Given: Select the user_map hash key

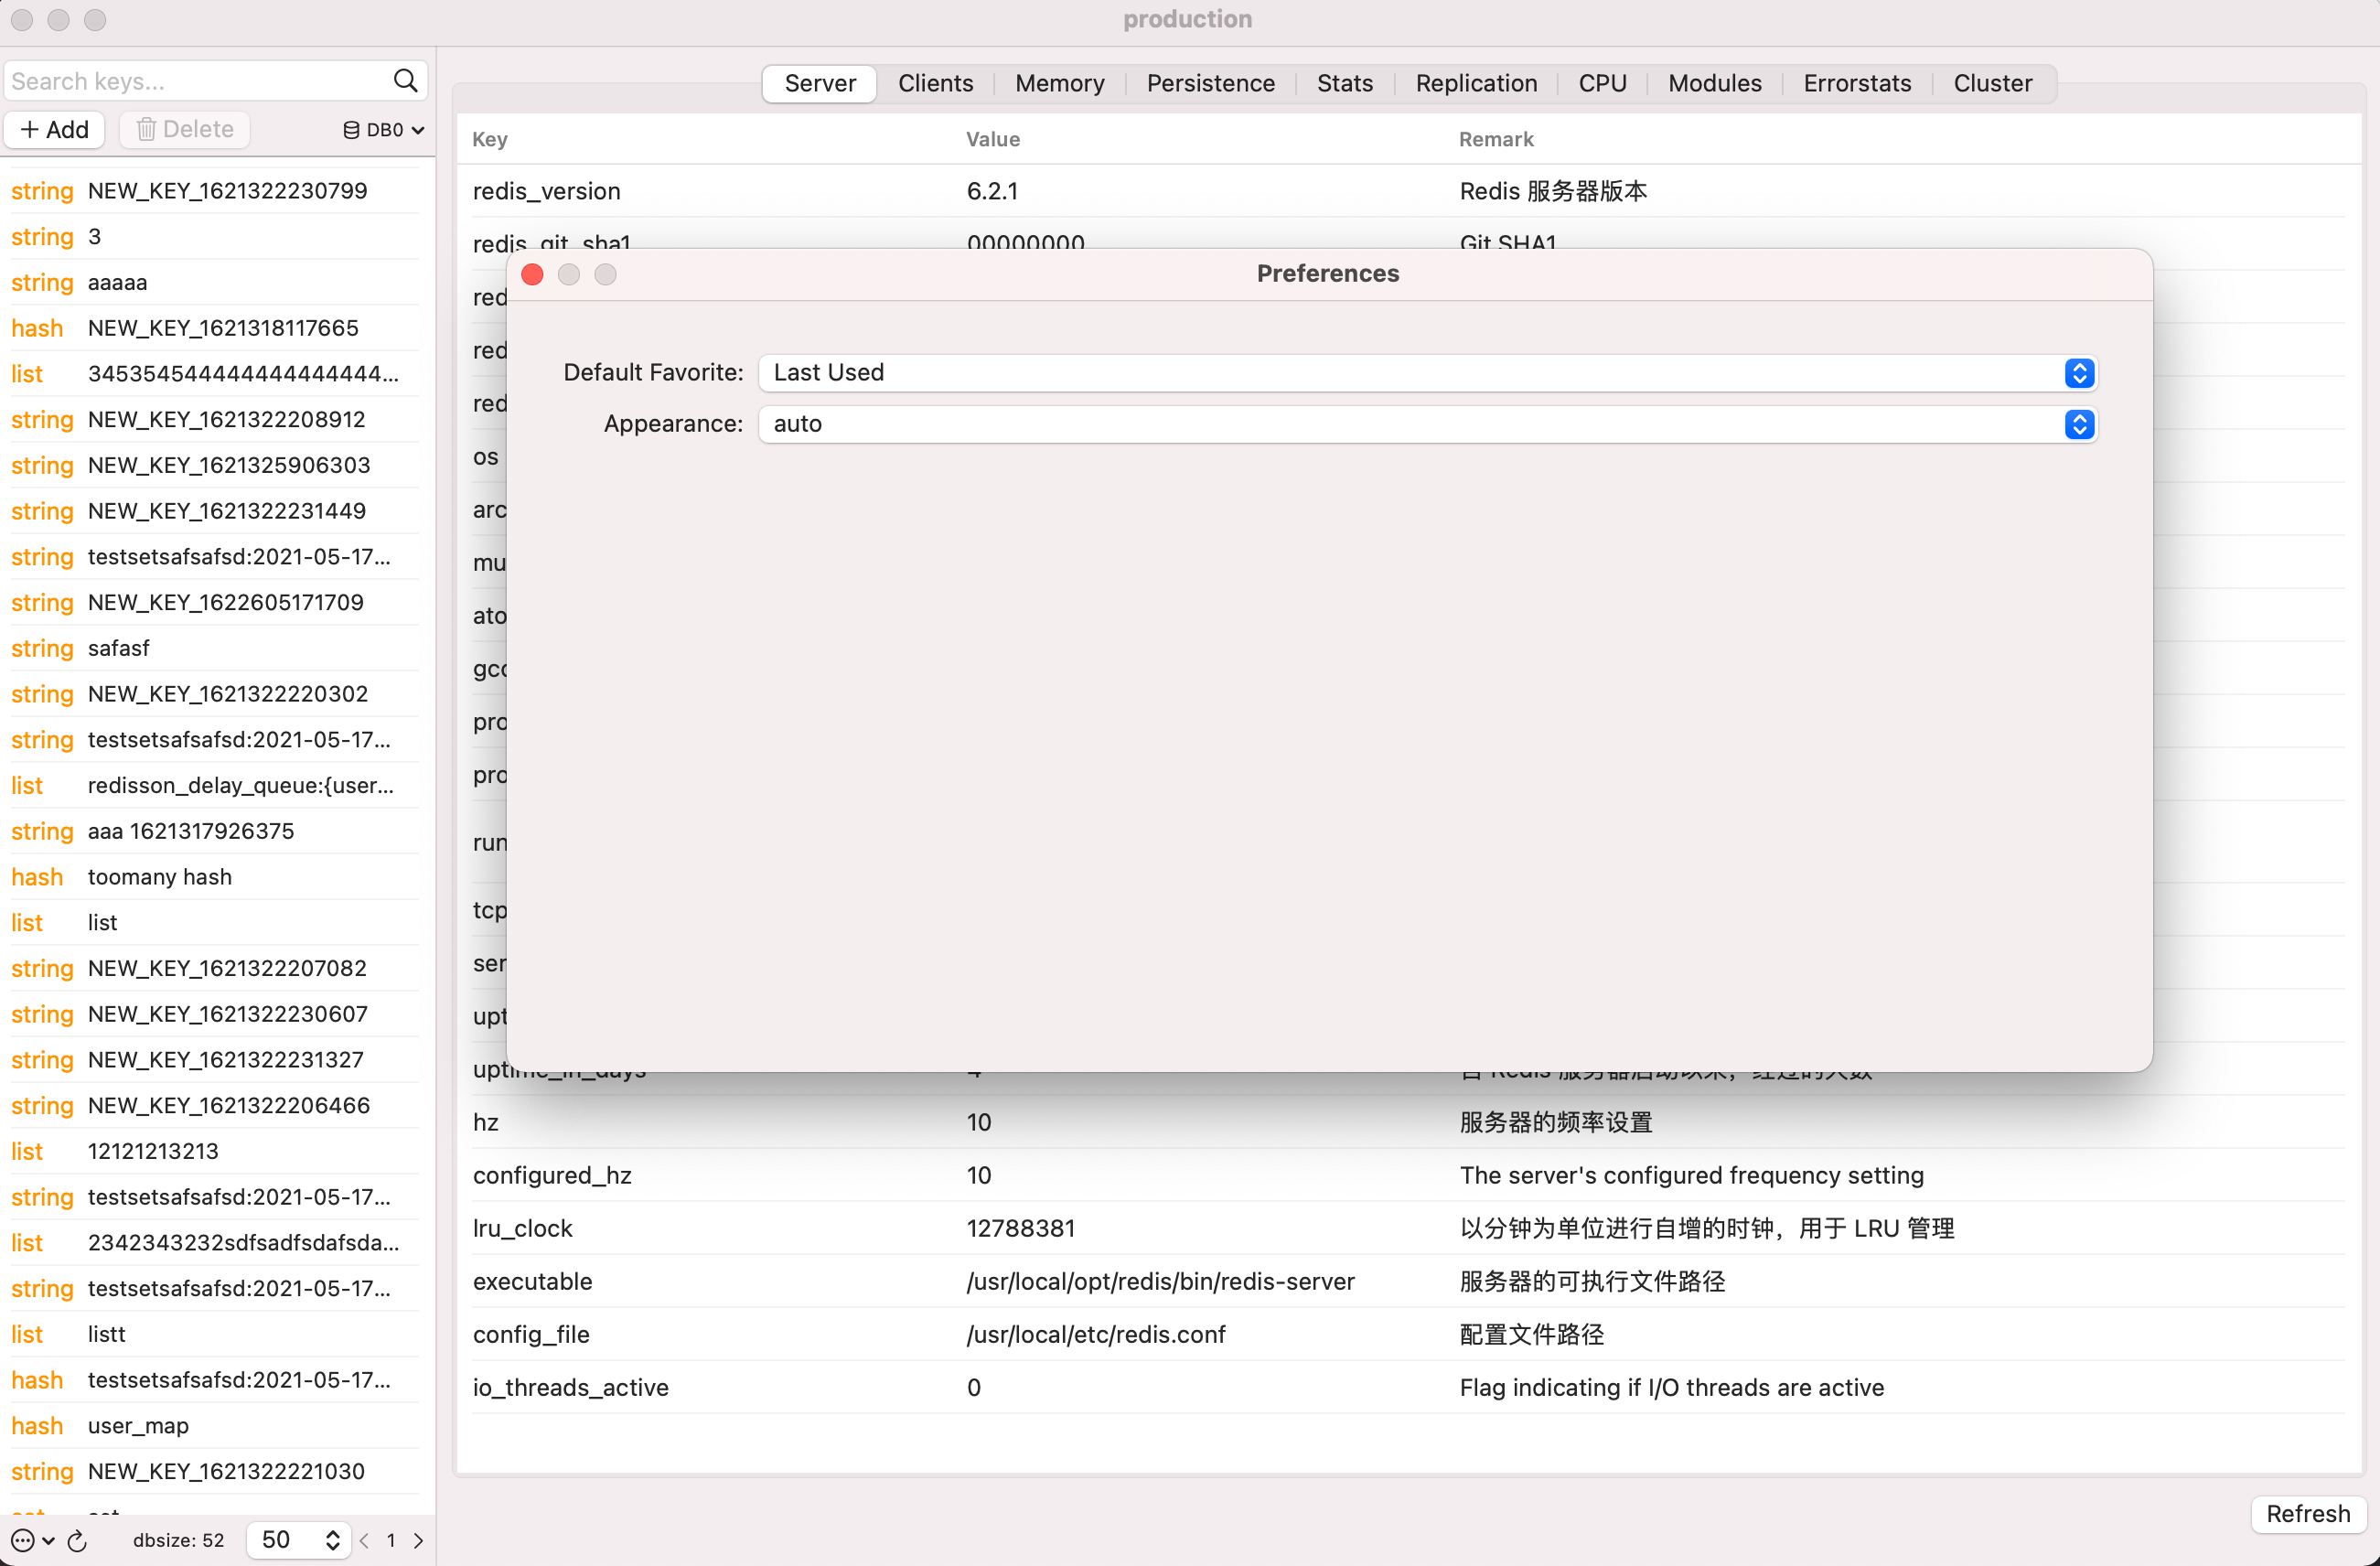Looking at the screenshot, I should [138, 1425].
